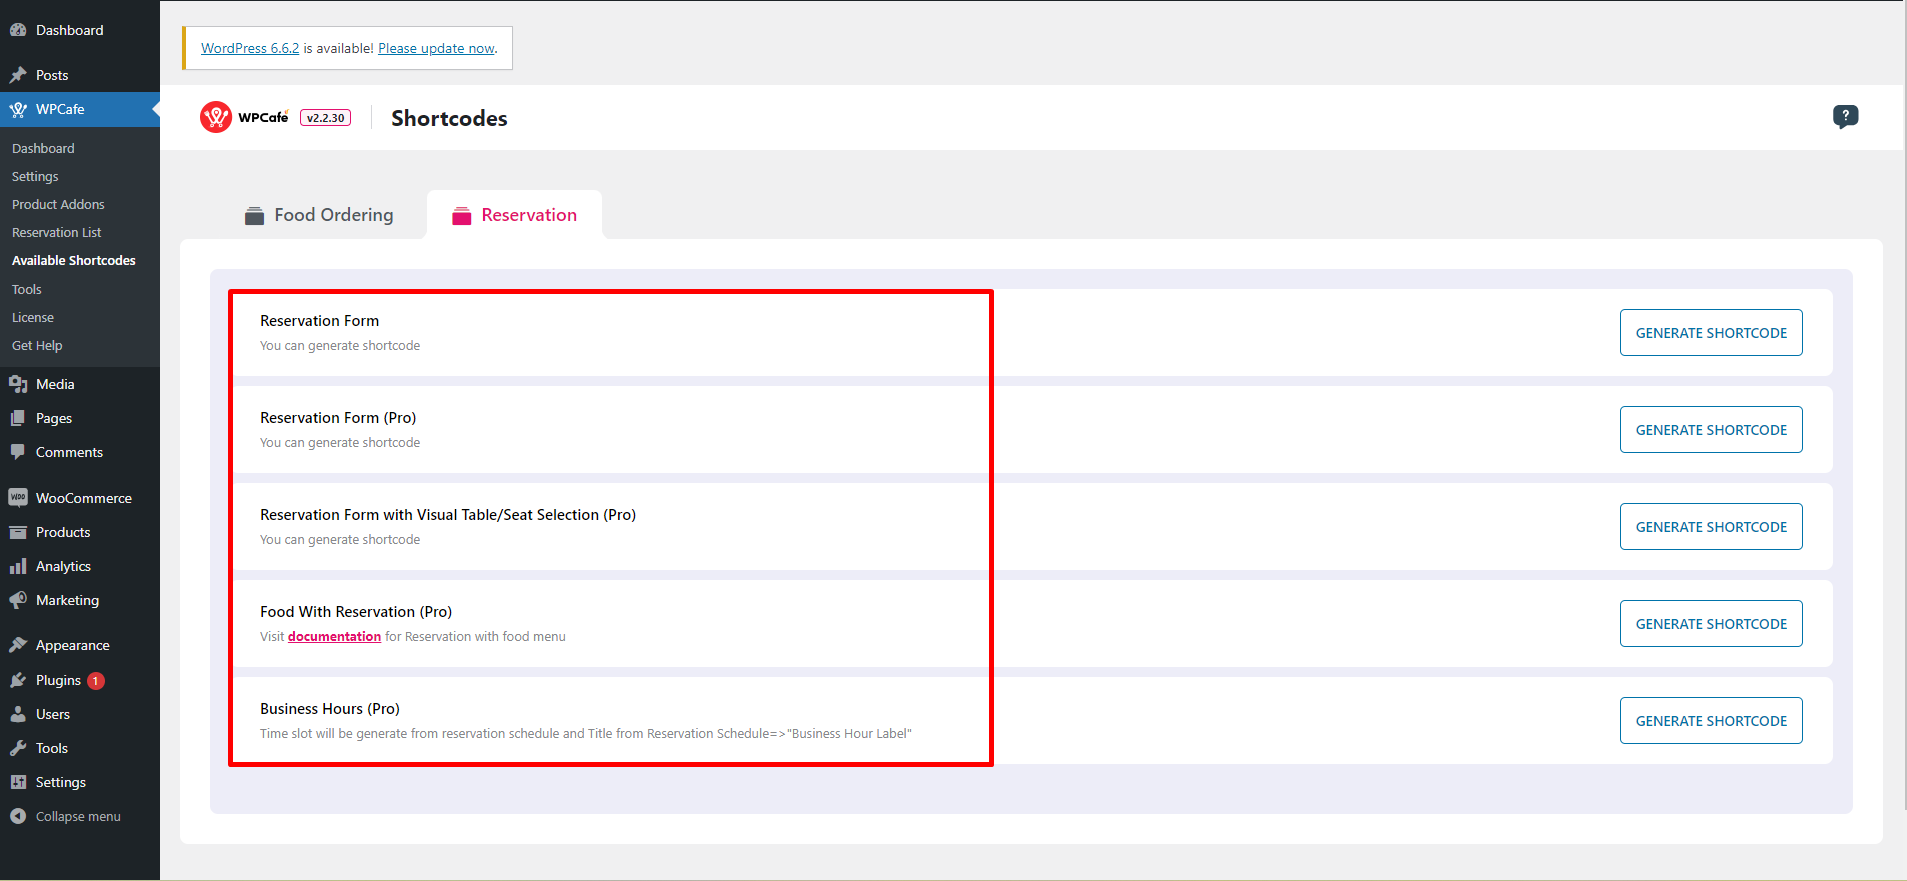Open Available Shortcodes submenu item
This screenshot has height=881, width=1907.
pos(74,260)
